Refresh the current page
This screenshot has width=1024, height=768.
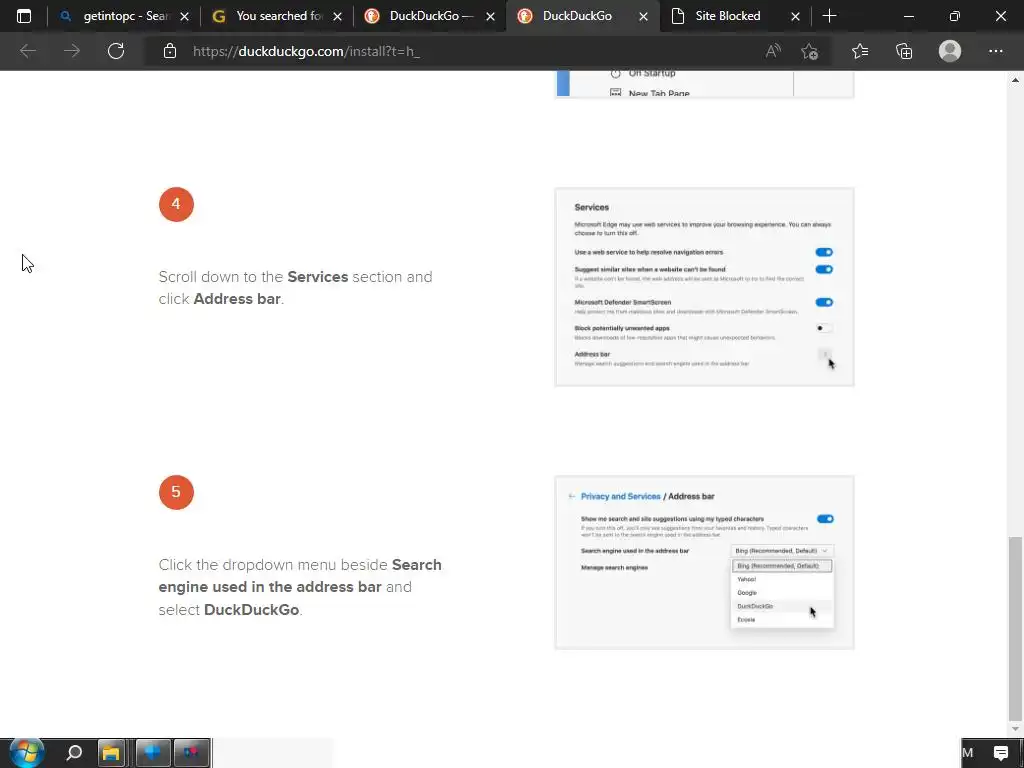point(116,51)
